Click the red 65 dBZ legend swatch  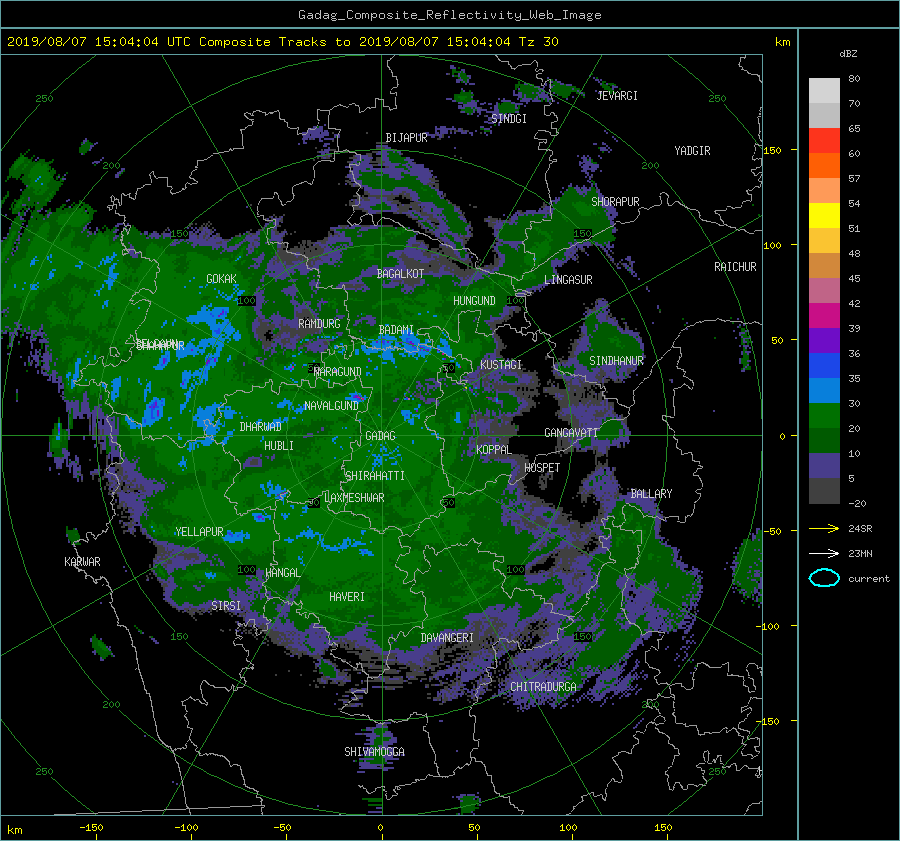824,140
